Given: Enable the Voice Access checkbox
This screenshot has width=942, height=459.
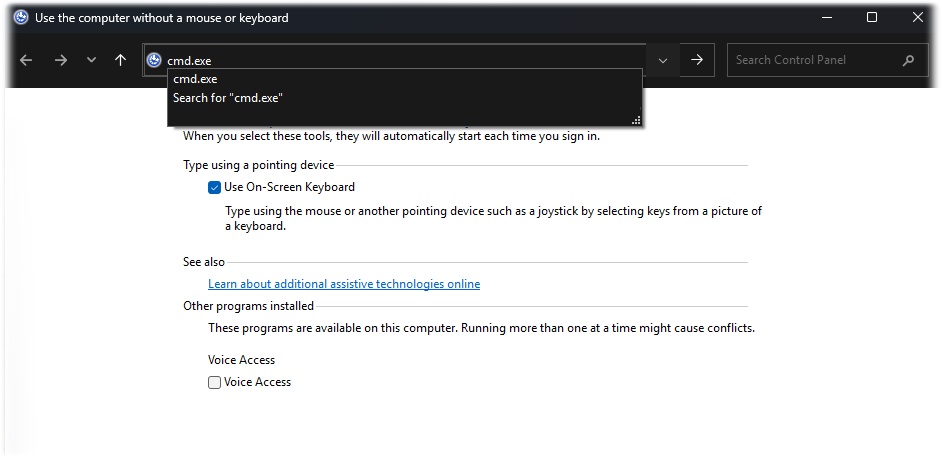Looking at the screenshot, I should pyautogui.click(x=214, y=383).
